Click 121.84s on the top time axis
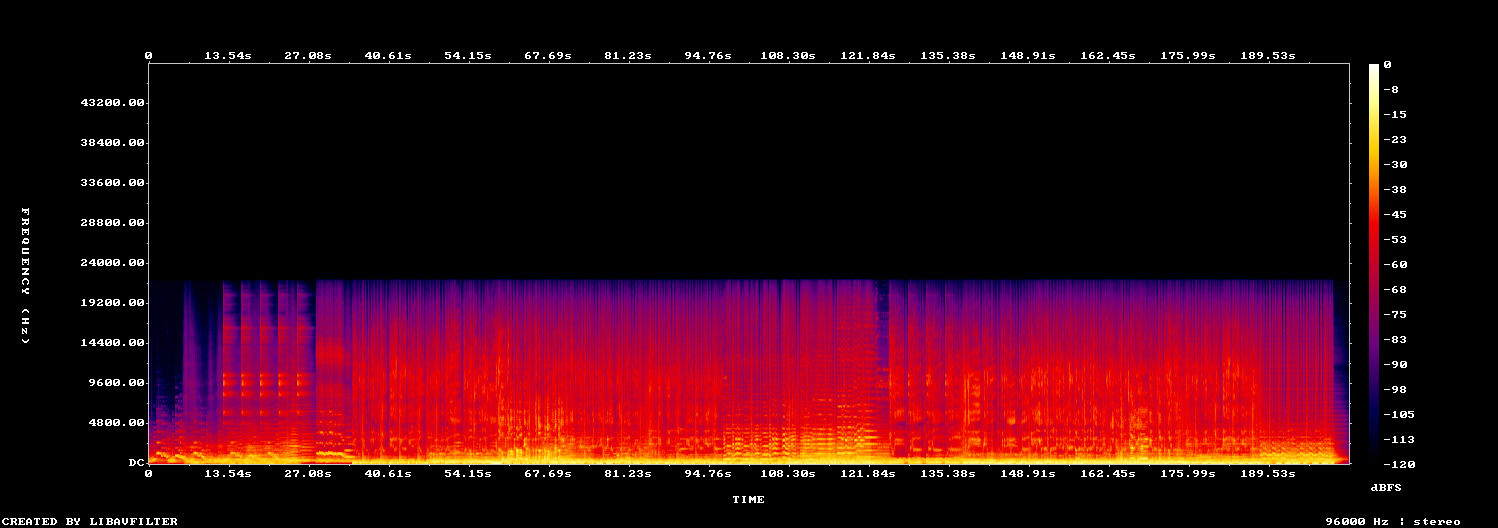 868,56
